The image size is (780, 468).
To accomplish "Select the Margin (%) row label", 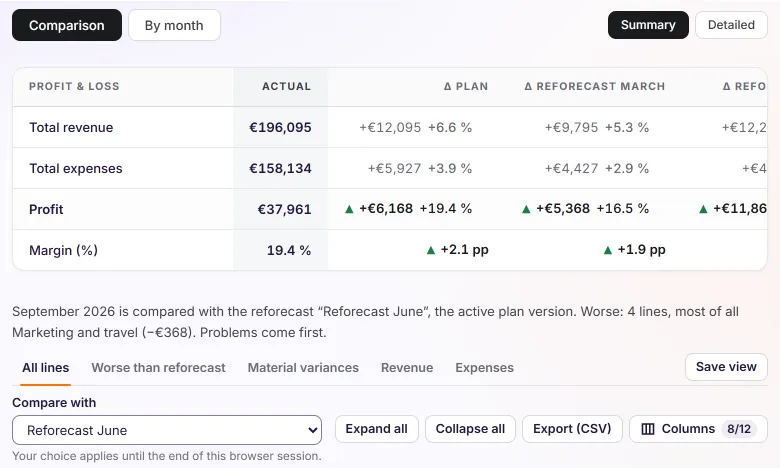I will (x=63, y=250).
